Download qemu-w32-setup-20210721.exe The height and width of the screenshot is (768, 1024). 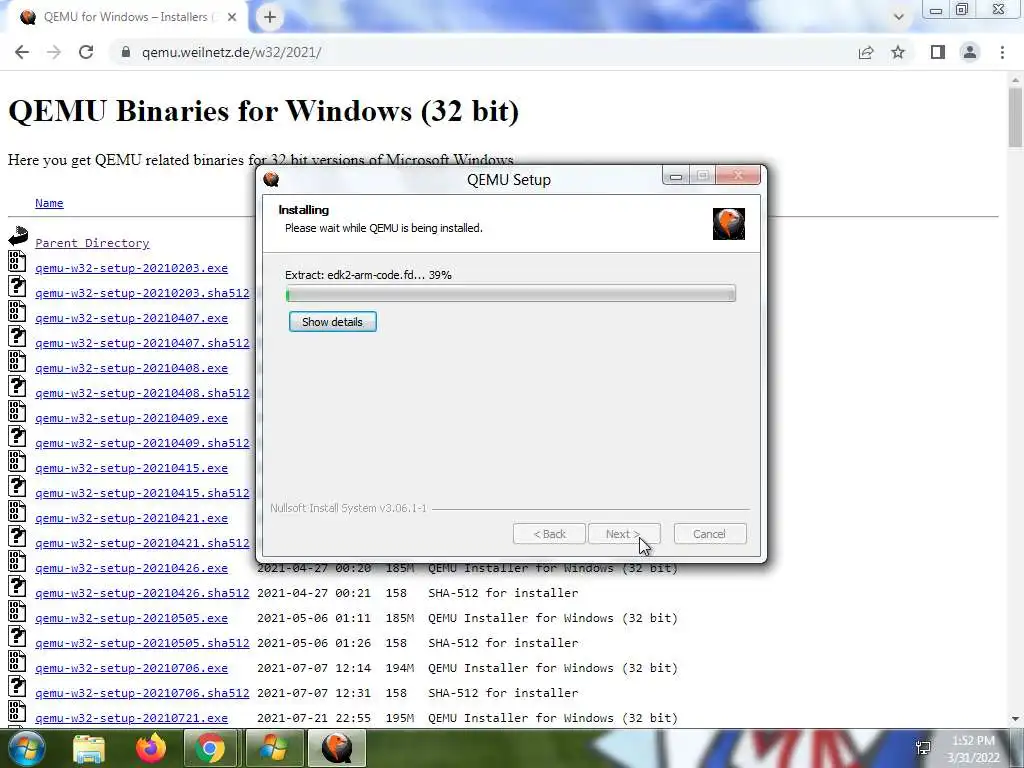tap(131, 718)
